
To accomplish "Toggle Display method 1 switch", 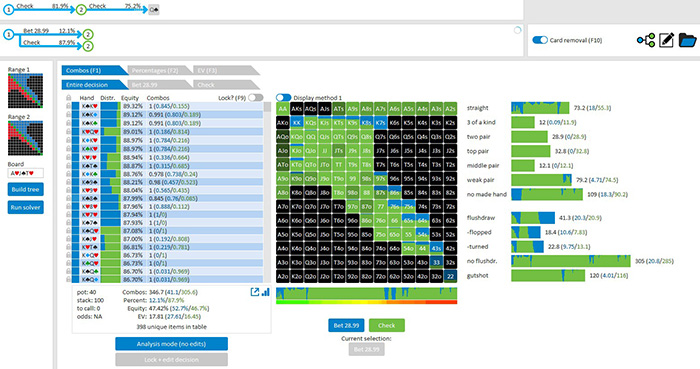I will click(x=283, y=98).
